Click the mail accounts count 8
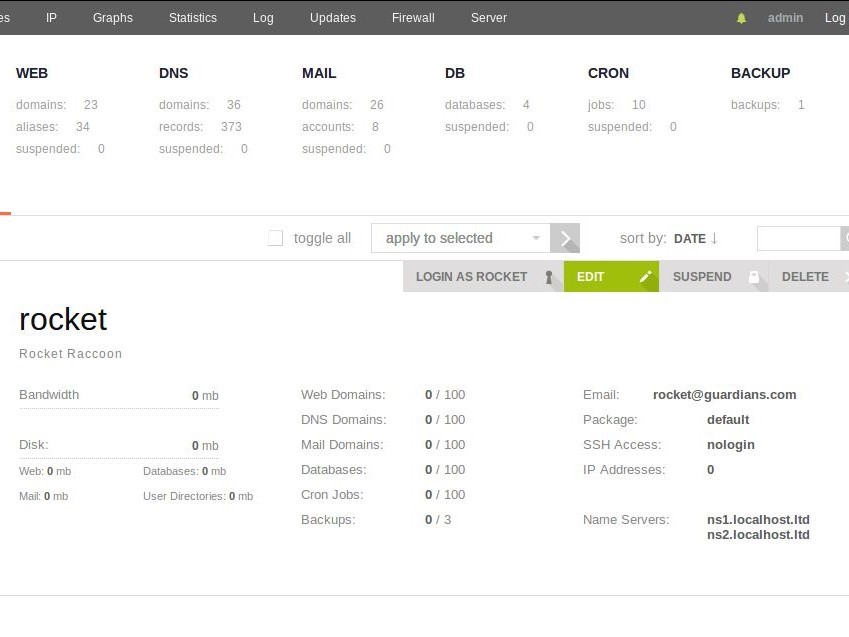 pos(375,127)
